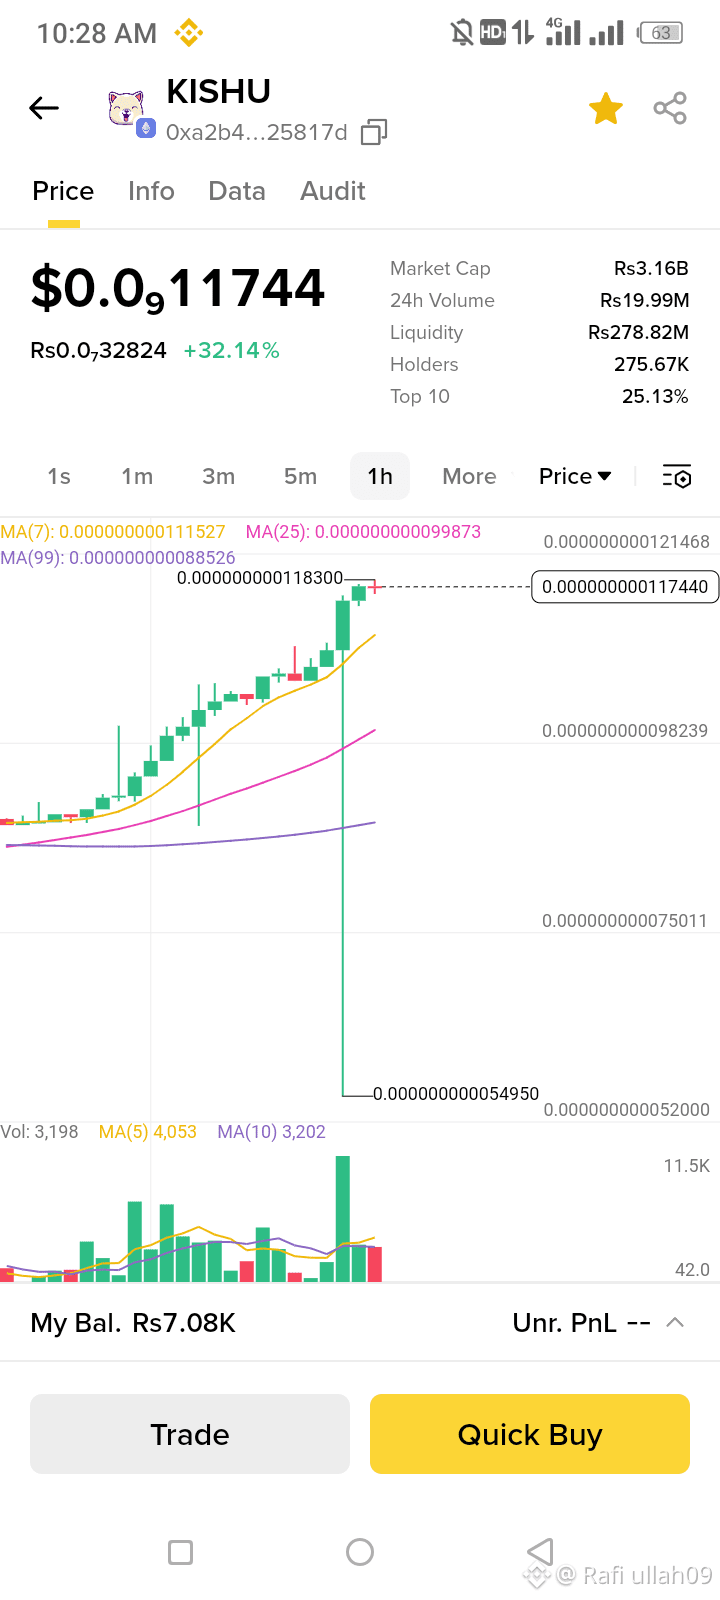
Task: Tap the MA(99) indicator label
Action: tap(118, 557)
